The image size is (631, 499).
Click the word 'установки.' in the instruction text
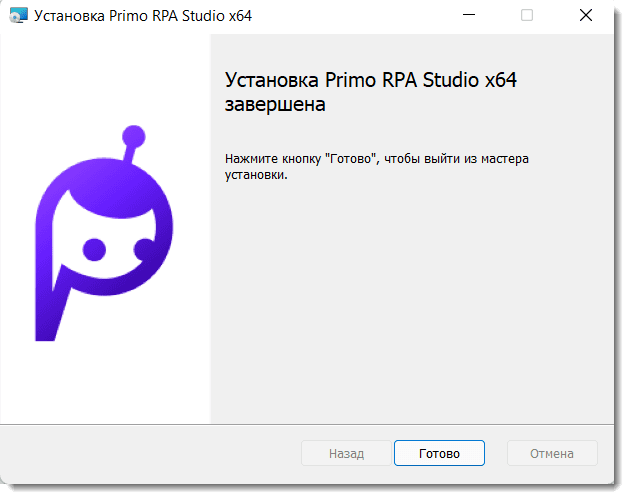(256, 175)
